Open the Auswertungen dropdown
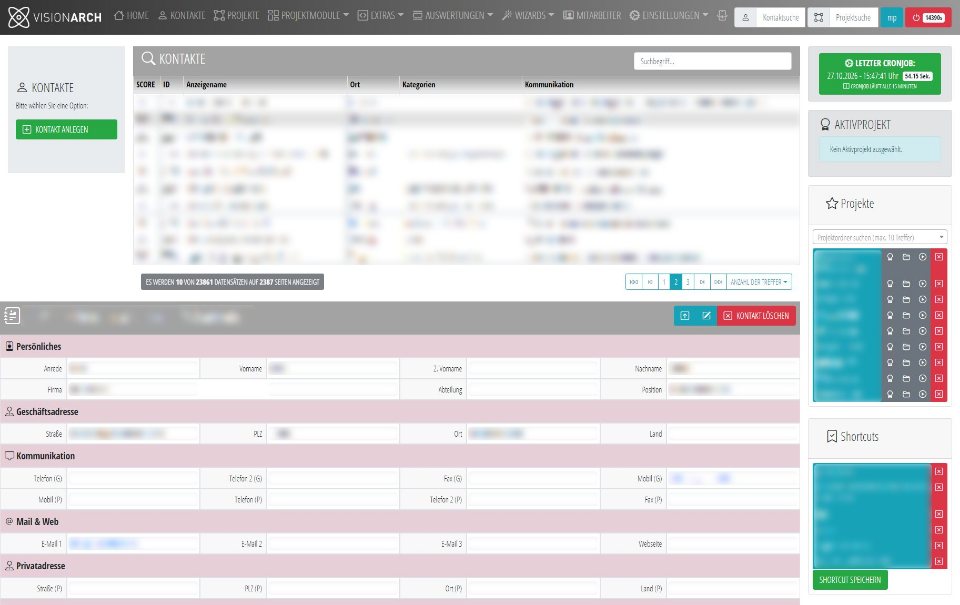This screenshot has height=605, width=960. coord(452,15)
